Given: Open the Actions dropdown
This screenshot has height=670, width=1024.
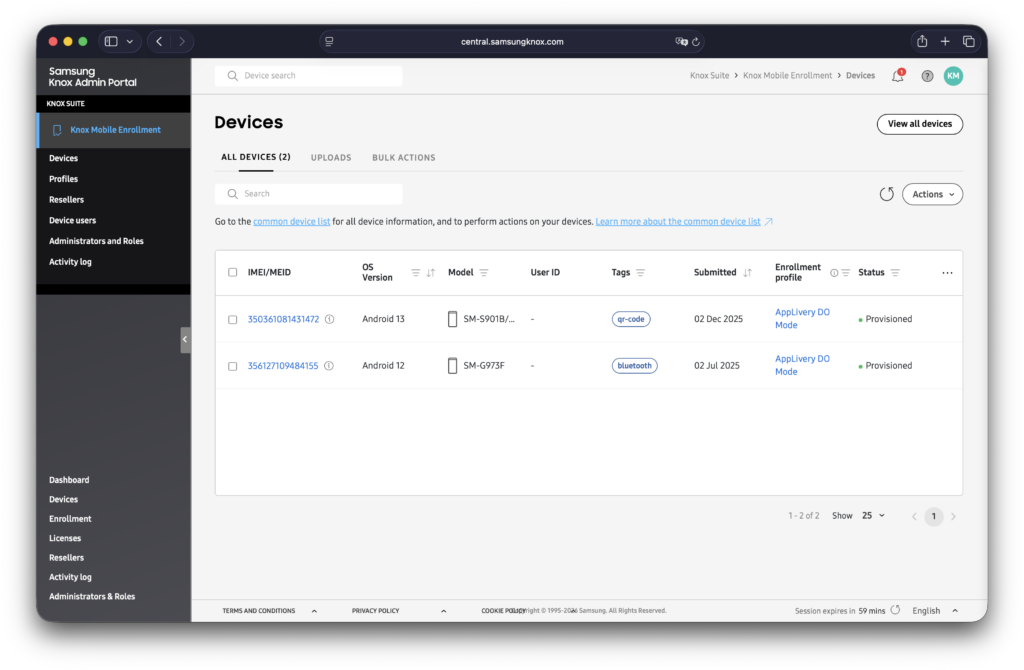Looking at the screenshot, I should tap(931, 194).
